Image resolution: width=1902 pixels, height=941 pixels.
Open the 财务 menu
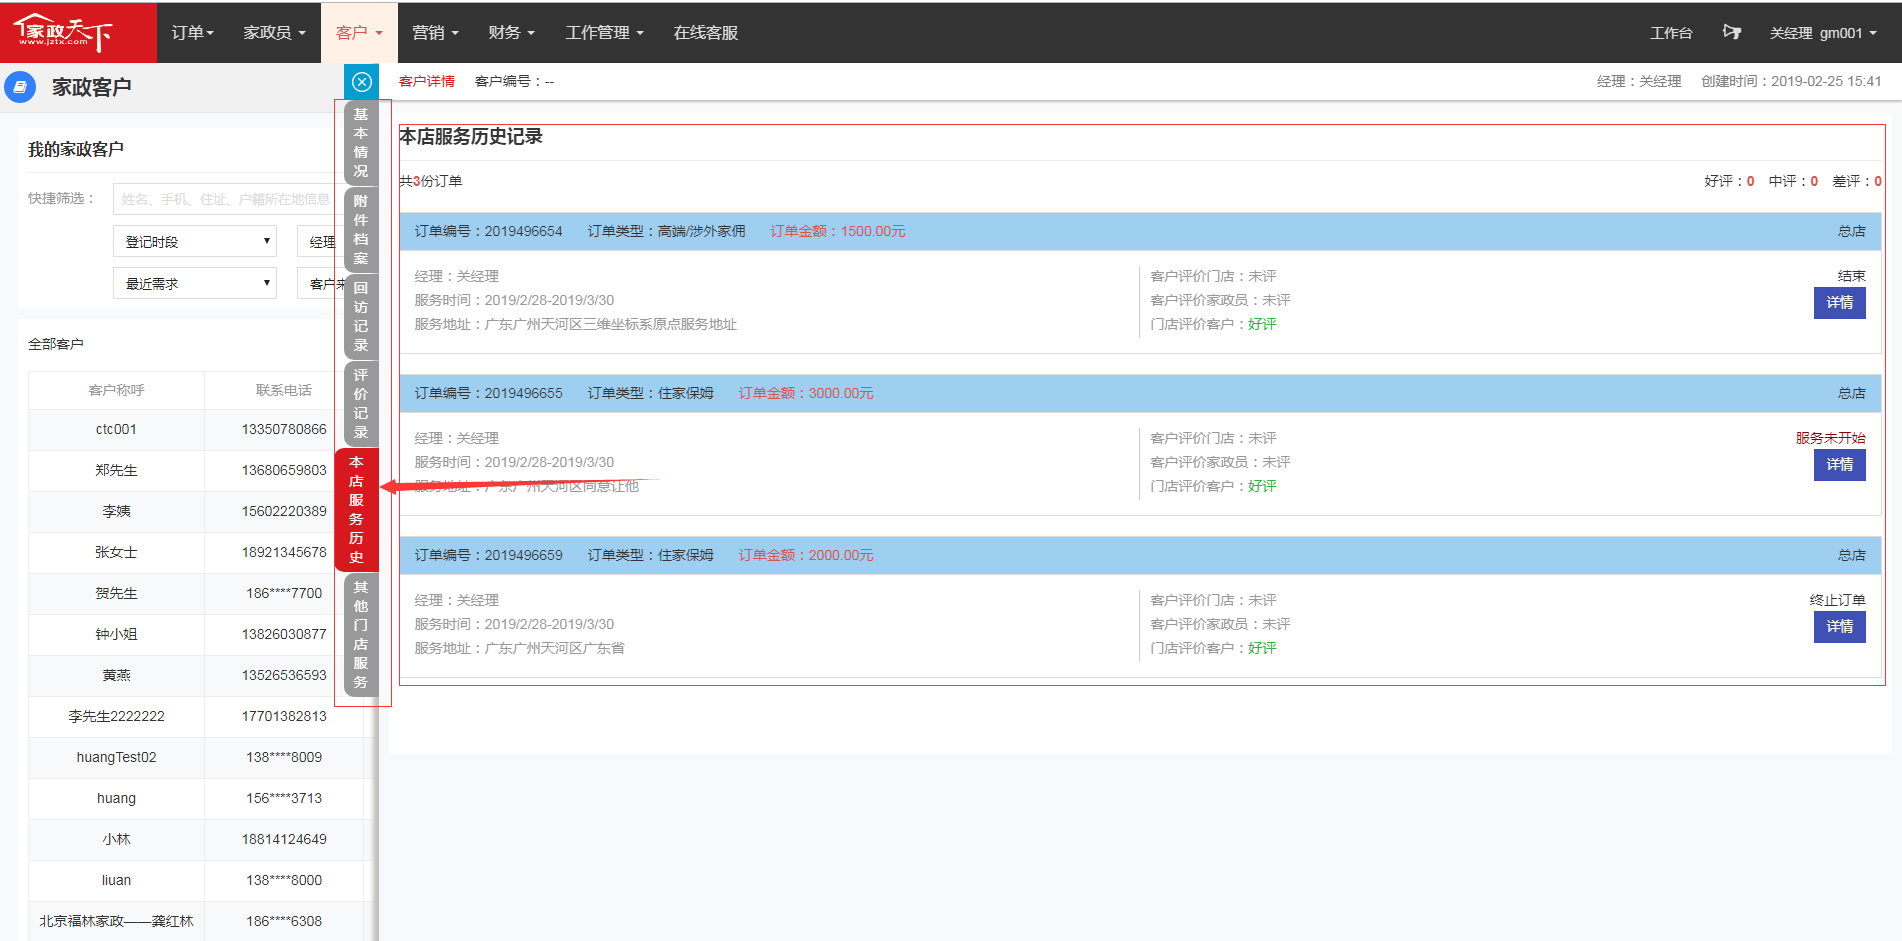coord(511,32)
